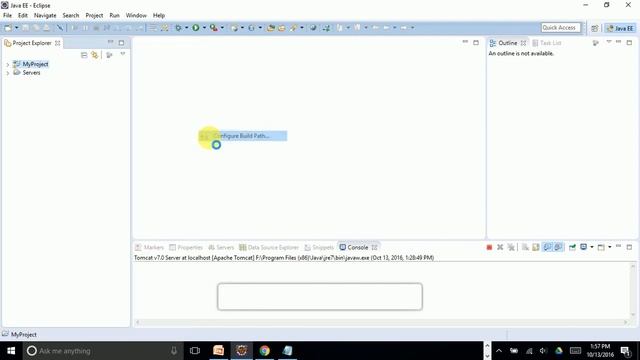640x360 pixels.
Task: Open the Project menu
Action: 94,16
